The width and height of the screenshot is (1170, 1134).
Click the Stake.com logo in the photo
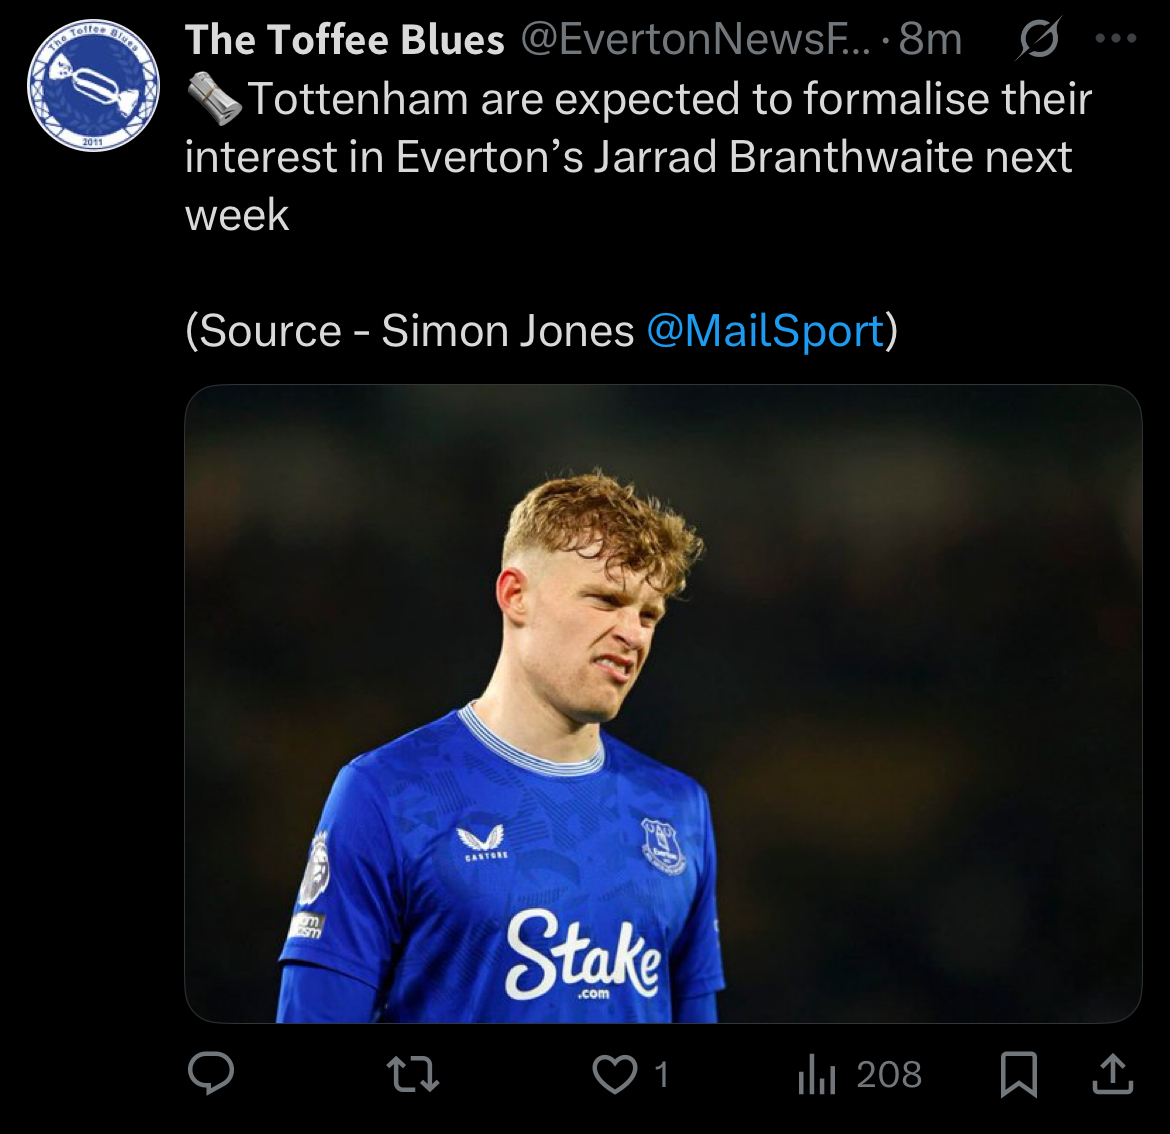(x=583, y=954)
